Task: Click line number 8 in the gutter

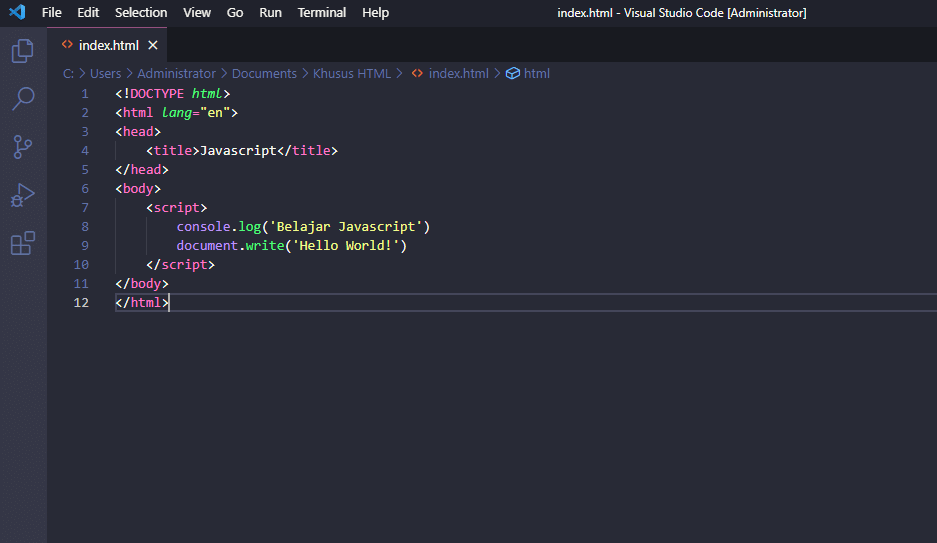Action: click(x=85, y=227)
